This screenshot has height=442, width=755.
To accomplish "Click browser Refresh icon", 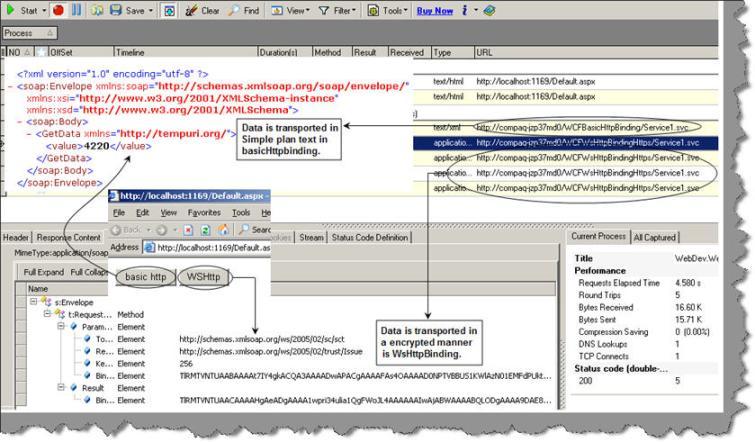I will (205, 230).
